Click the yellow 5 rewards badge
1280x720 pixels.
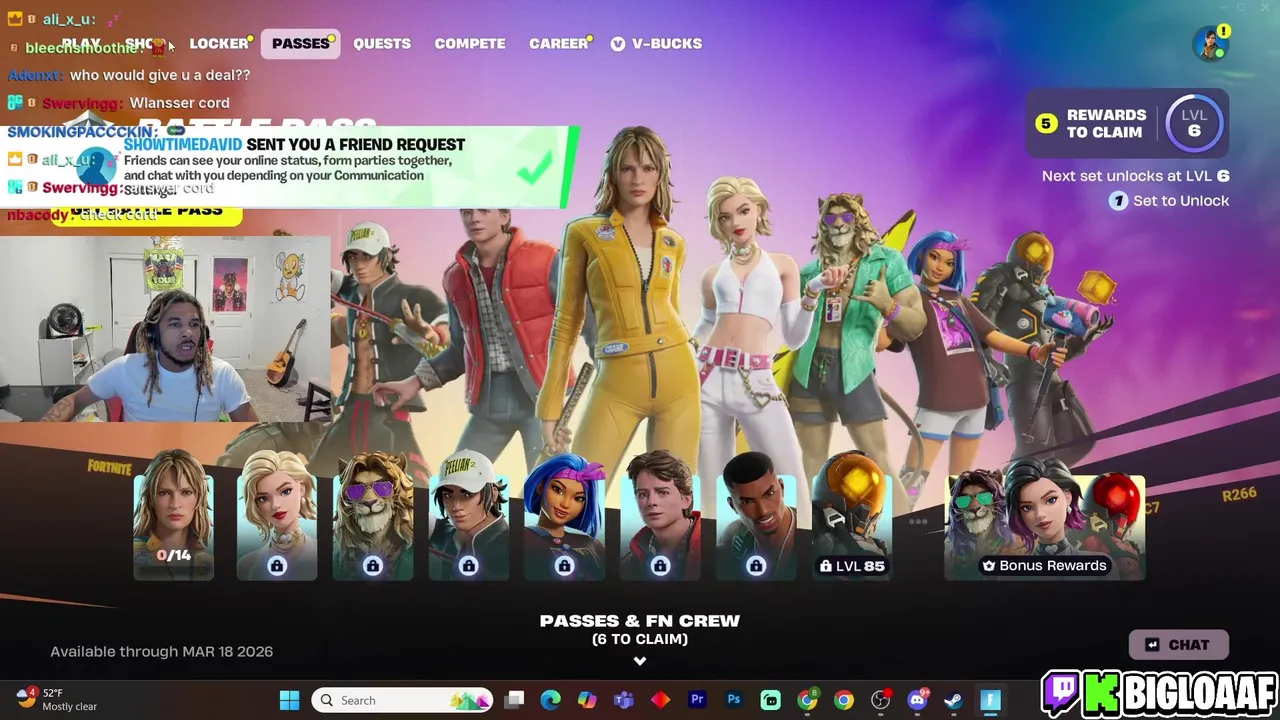point(1046,123)
